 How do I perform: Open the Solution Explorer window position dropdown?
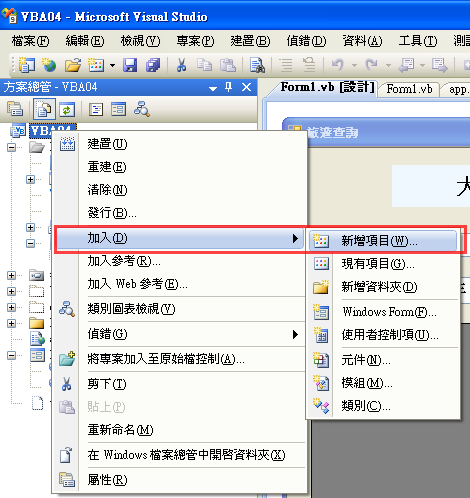coord(213,88)
